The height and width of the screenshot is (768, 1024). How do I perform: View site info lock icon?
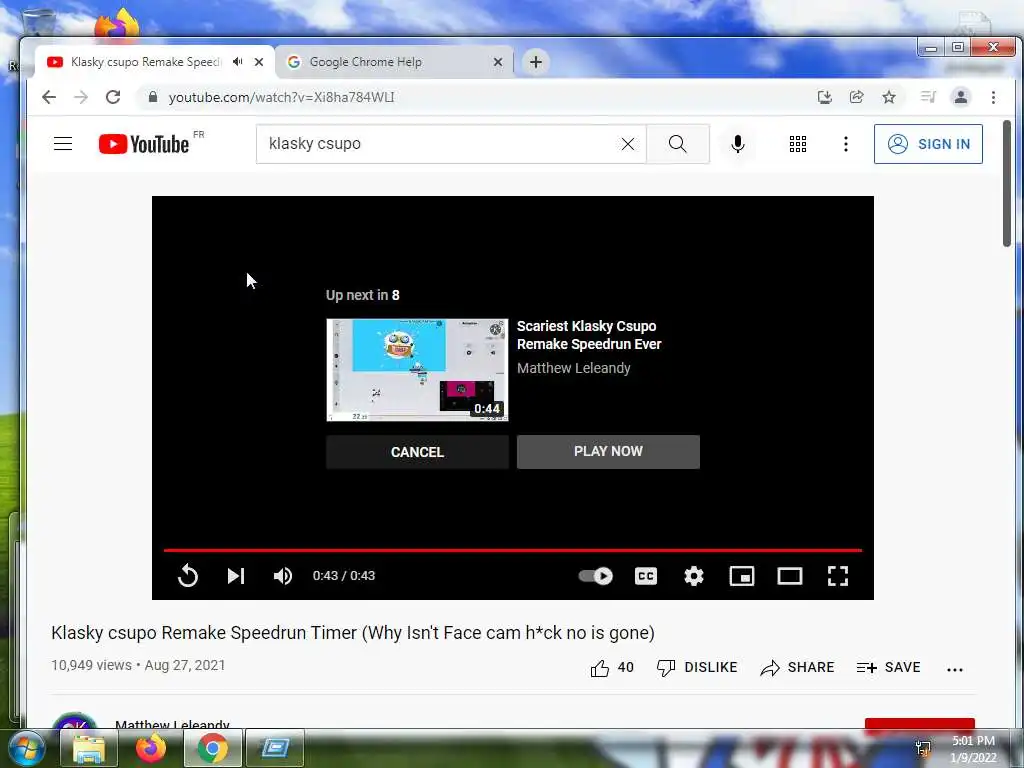(x=153, y=97)
